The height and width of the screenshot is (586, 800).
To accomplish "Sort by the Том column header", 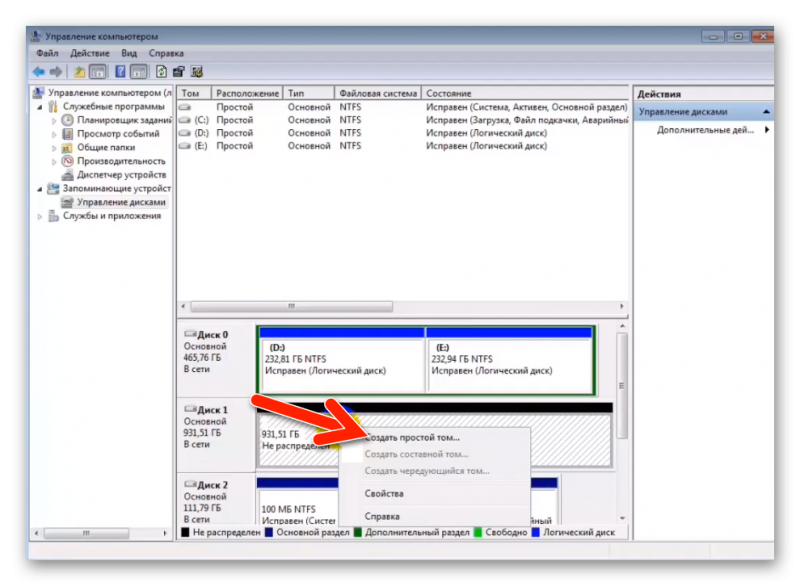I will [x=194, y=93].
